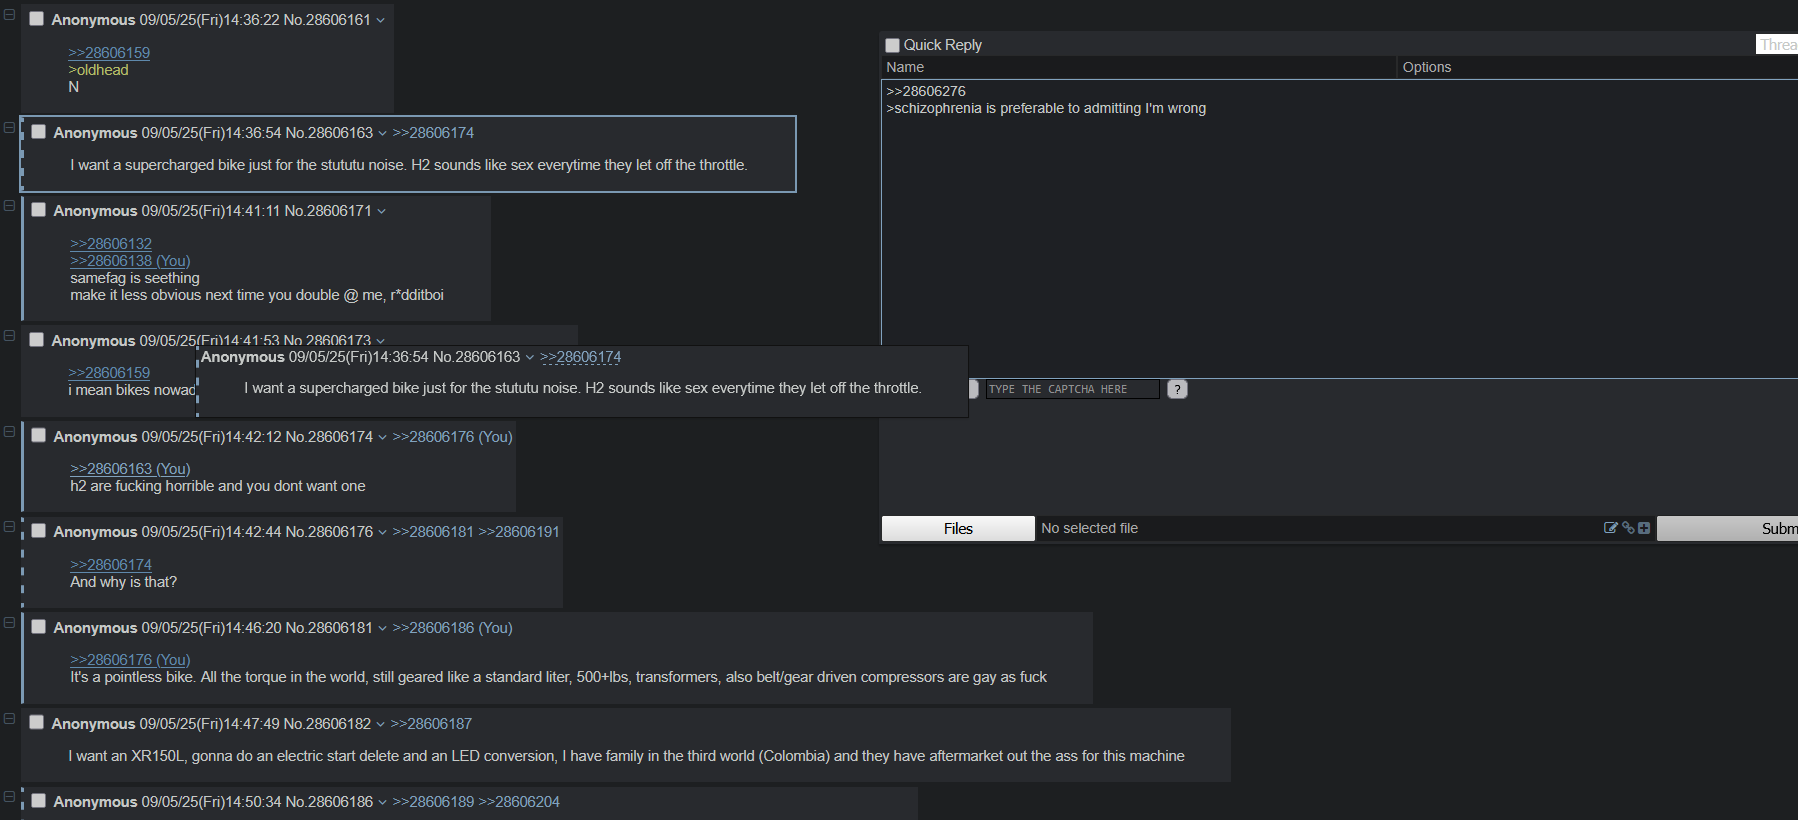The width and height of the screenshot is (1798, 820).
Task: Click the plus icon beside Submit button
Action: (1644, 528)
